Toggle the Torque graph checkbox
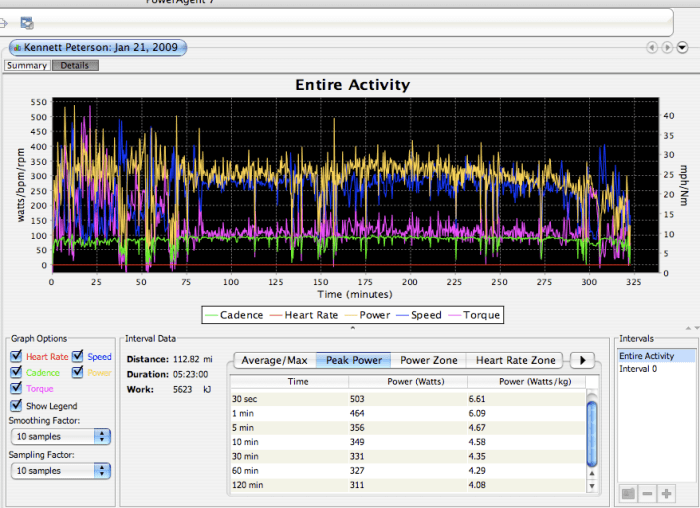 tap(16, 389)
